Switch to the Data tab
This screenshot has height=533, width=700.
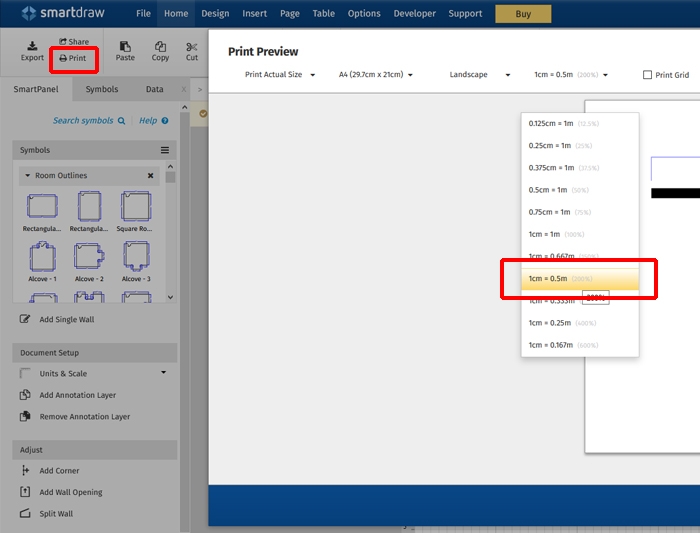(x=154, y=89)
